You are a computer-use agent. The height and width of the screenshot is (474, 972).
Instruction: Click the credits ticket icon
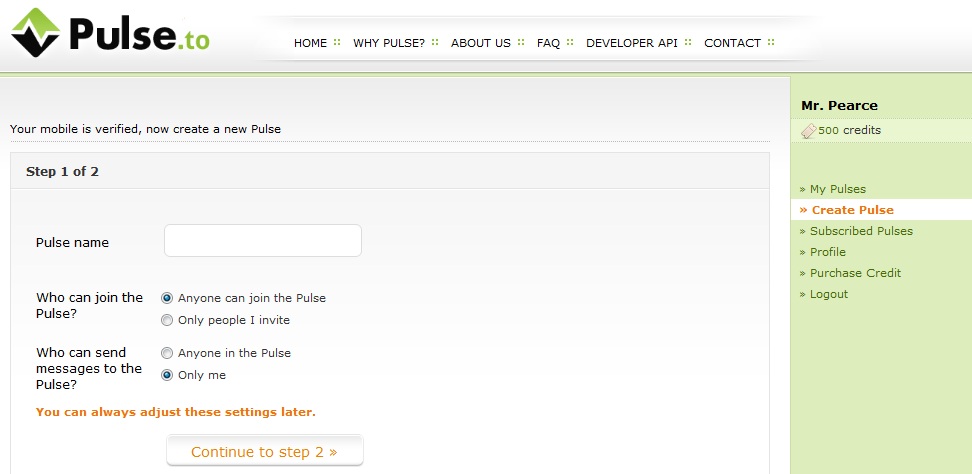pyautogui.click(x=809, y=131)
